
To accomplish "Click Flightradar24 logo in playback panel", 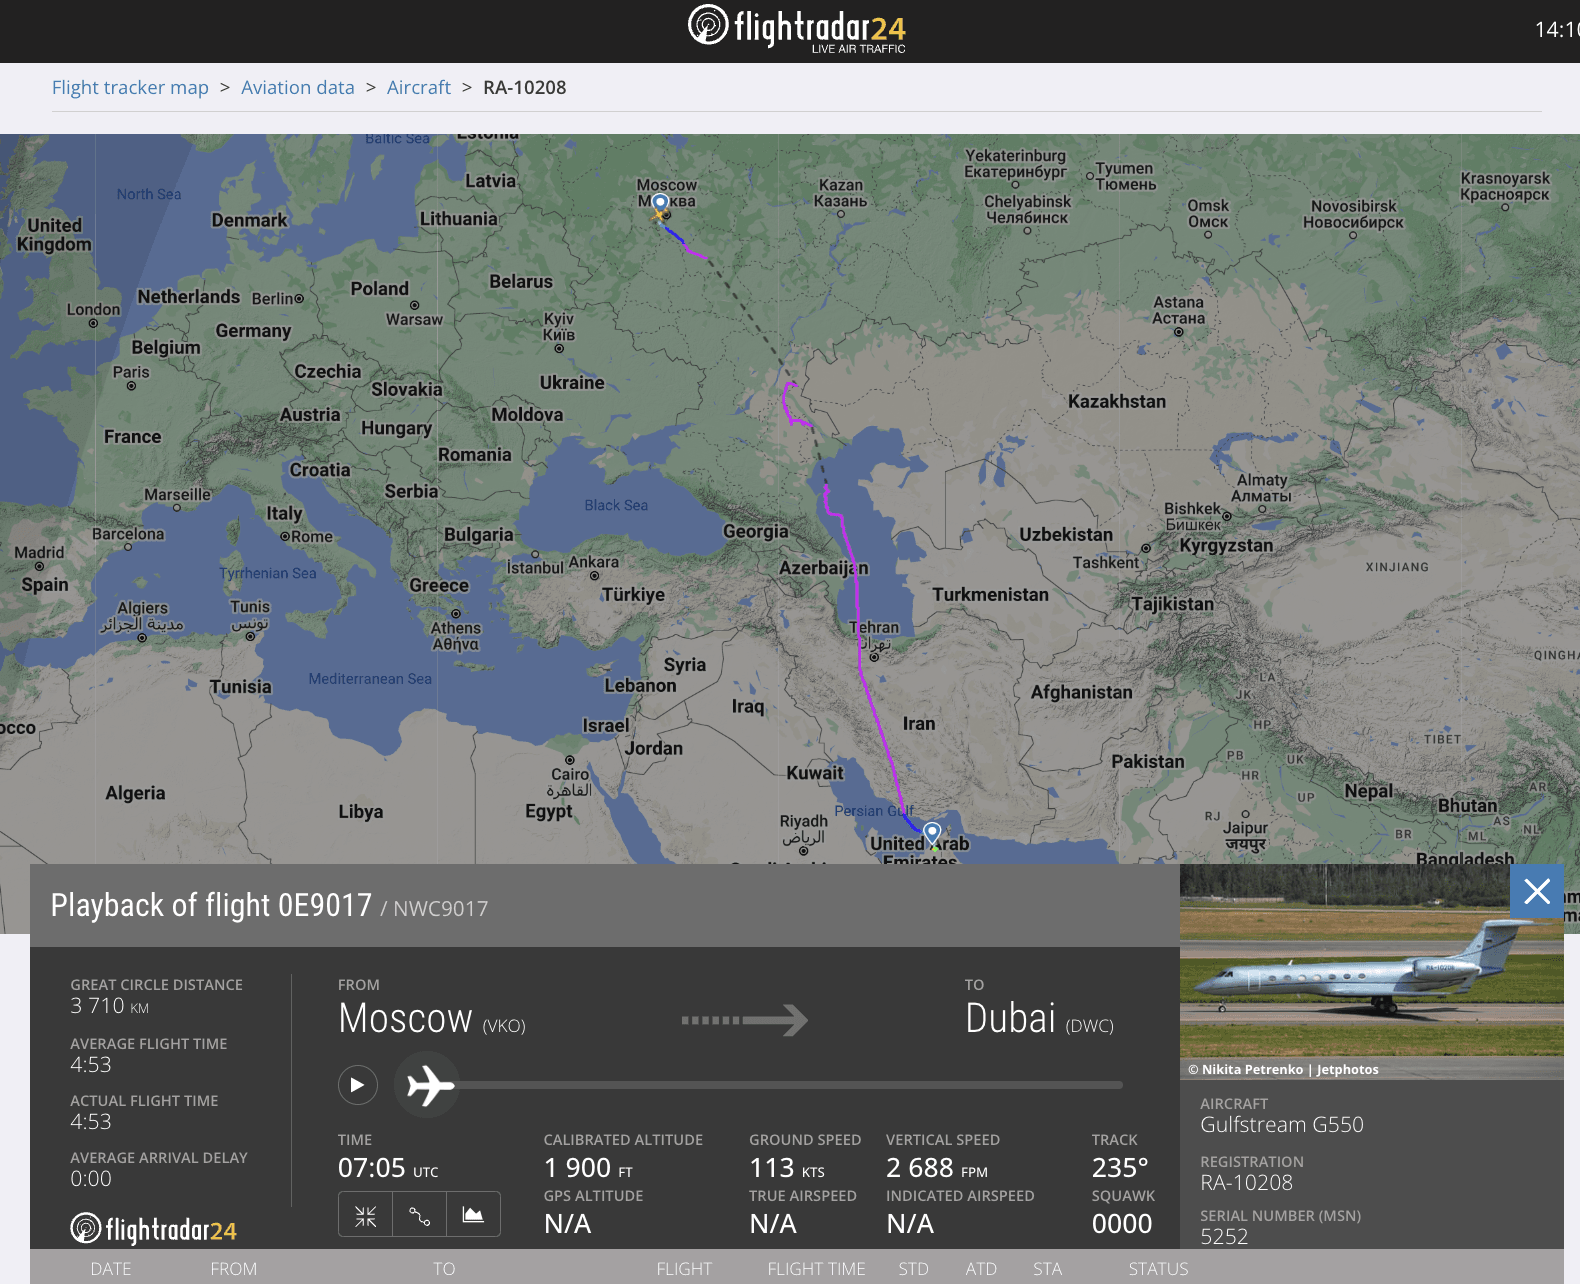I will coord(154,1229).
